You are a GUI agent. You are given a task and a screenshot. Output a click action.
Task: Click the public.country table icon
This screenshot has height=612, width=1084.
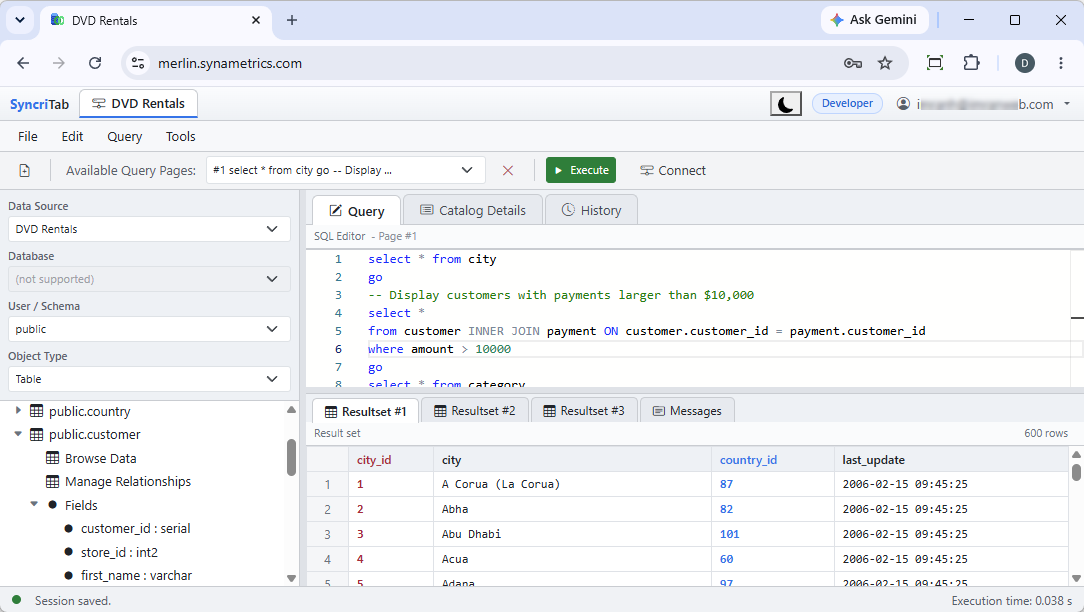click(x=37, y=411)
